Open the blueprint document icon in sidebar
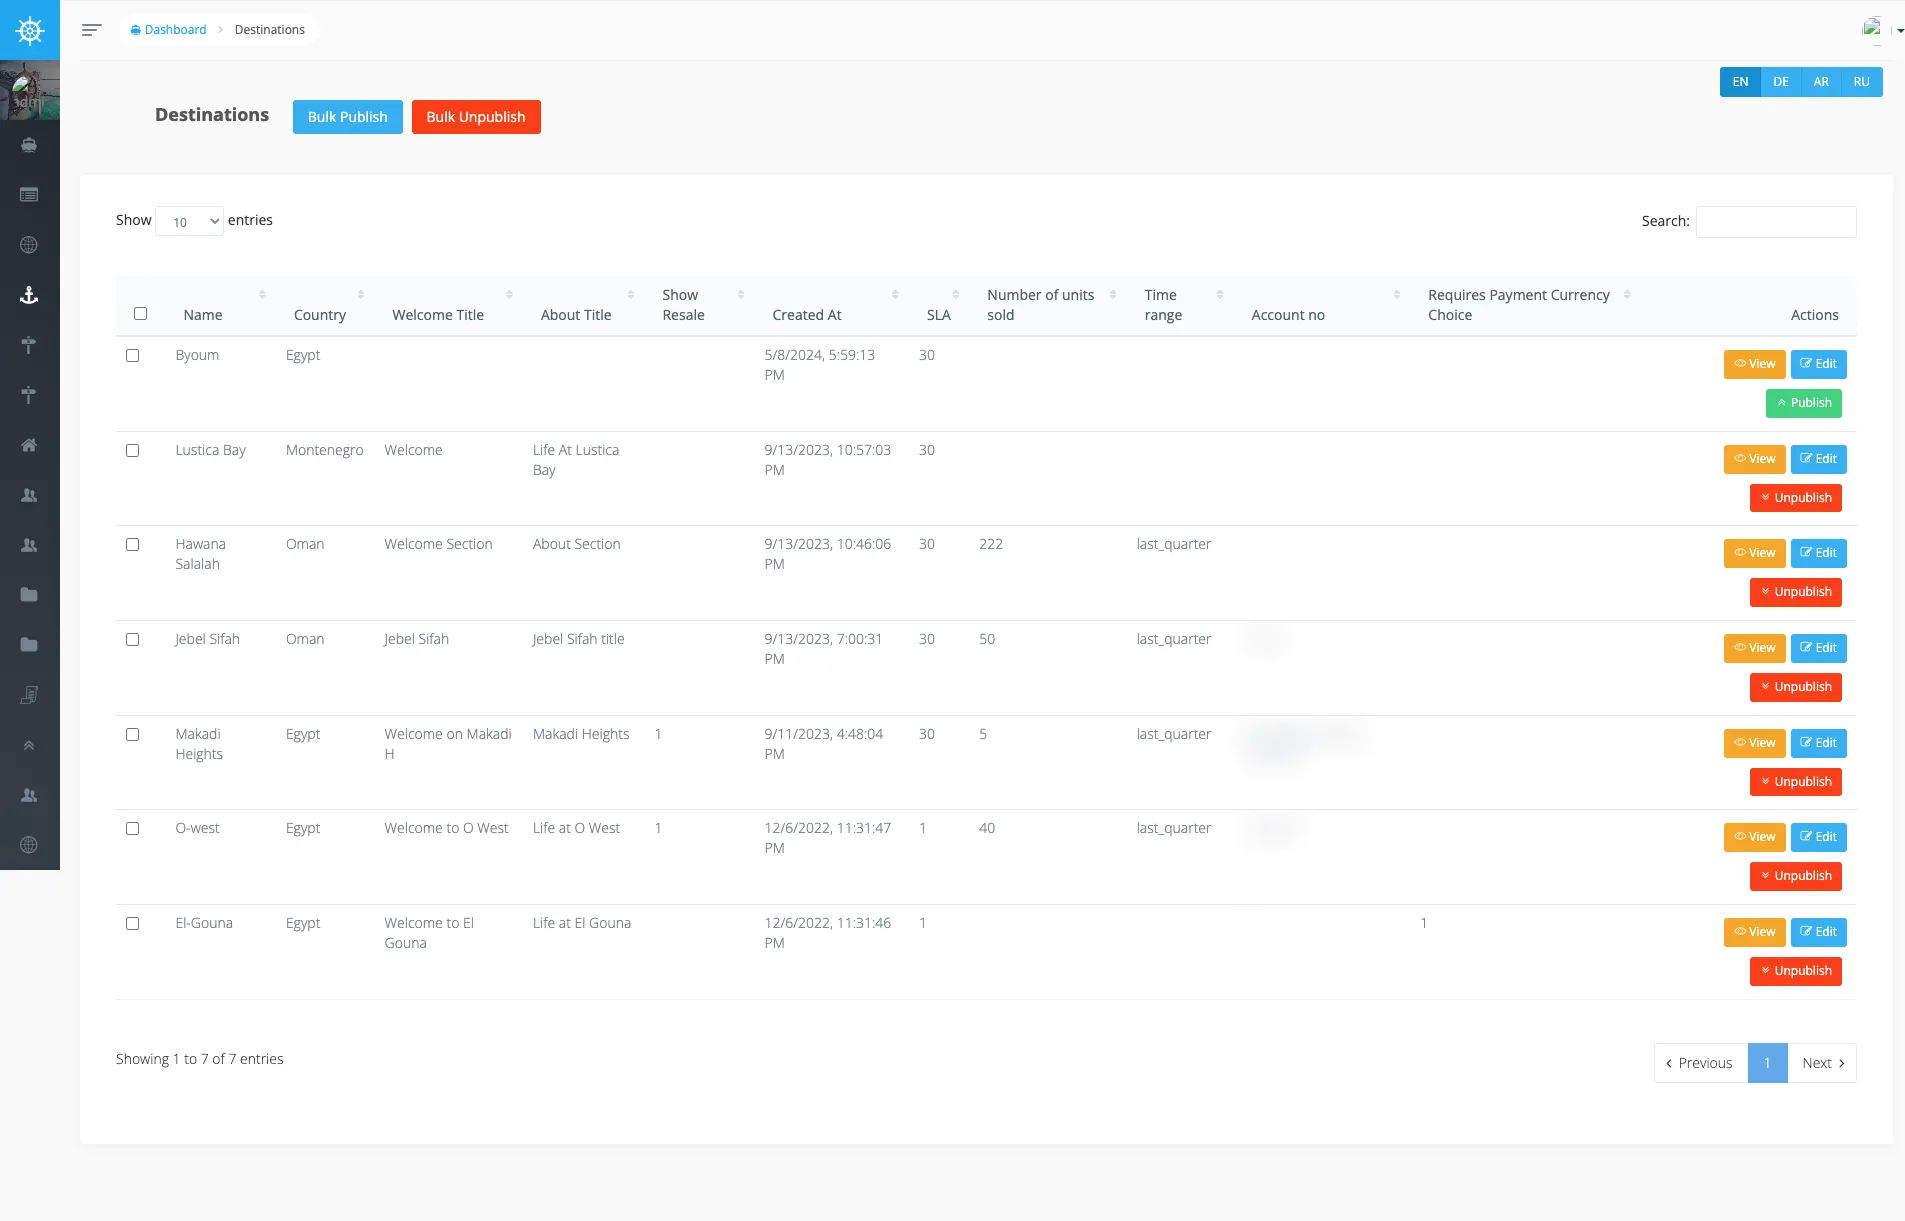 [29, 695]
